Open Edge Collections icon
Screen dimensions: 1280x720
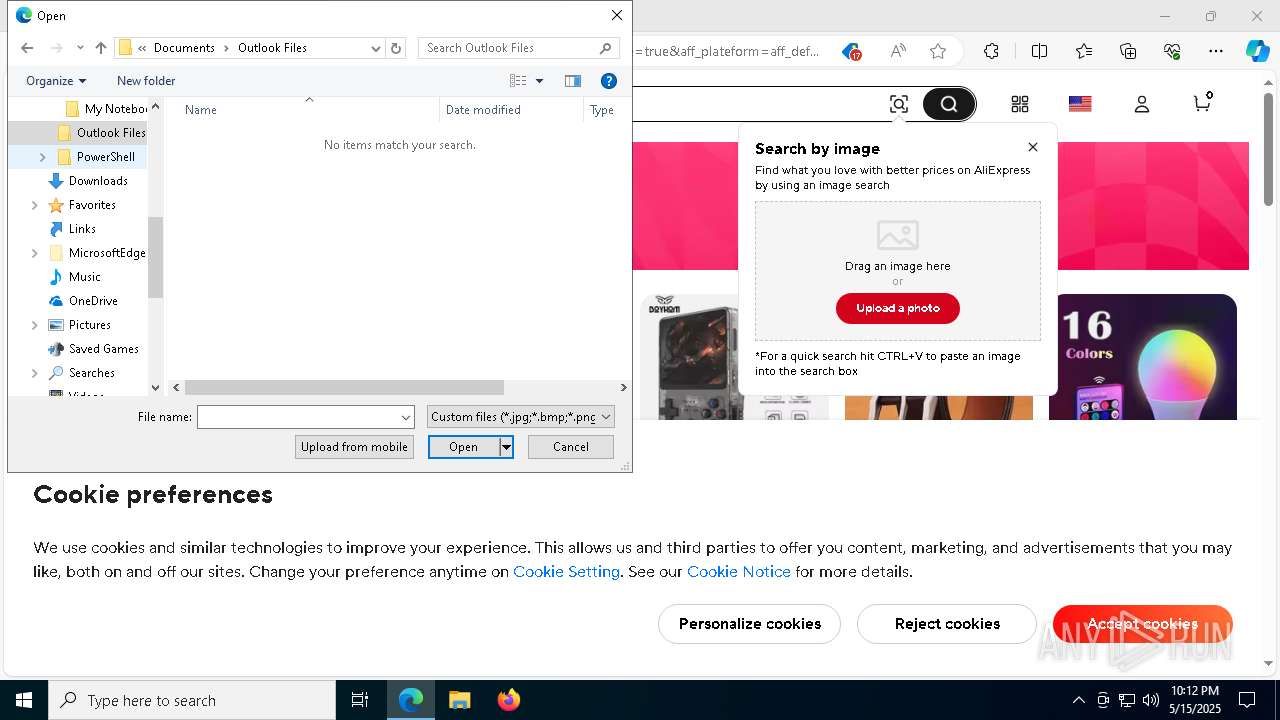click(x=1128, y=51)
